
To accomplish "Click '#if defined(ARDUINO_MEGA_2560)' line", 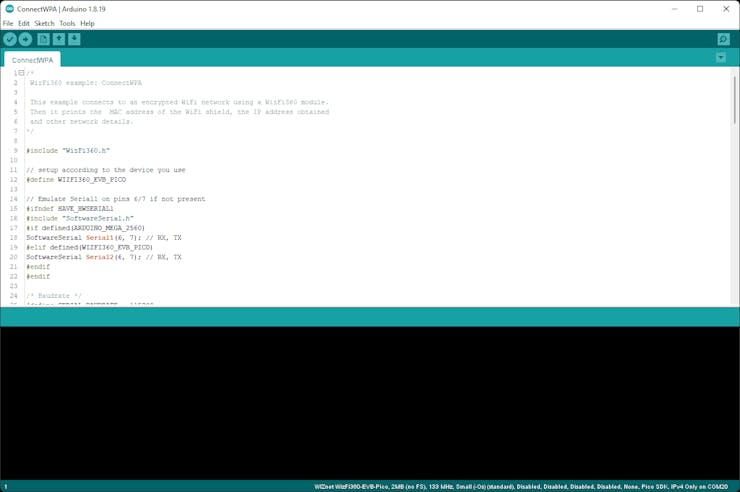I will pos(85,228).
